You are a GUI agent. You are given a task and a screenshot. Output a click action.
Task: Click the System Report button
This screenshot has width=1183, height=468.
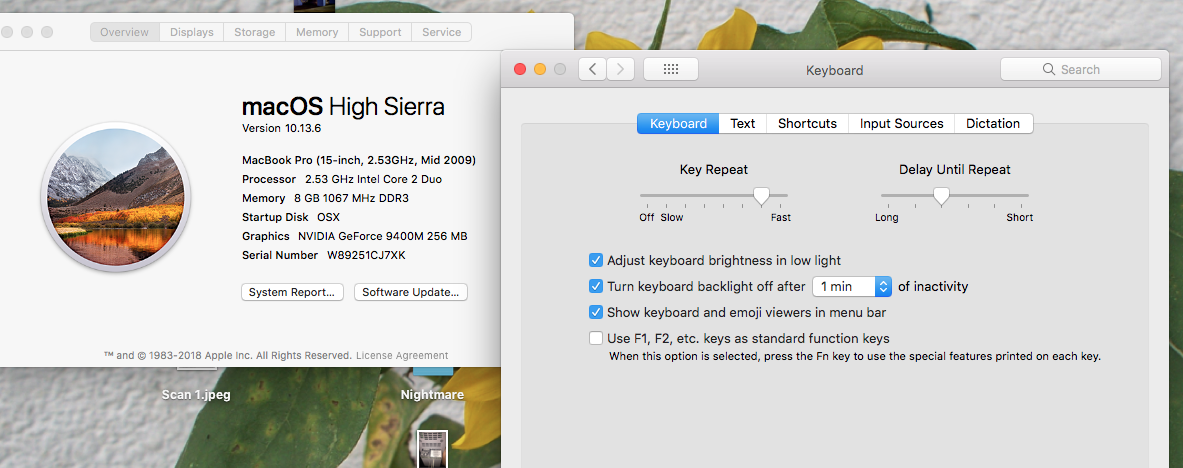pyautogui.click(x=292, y=292)
